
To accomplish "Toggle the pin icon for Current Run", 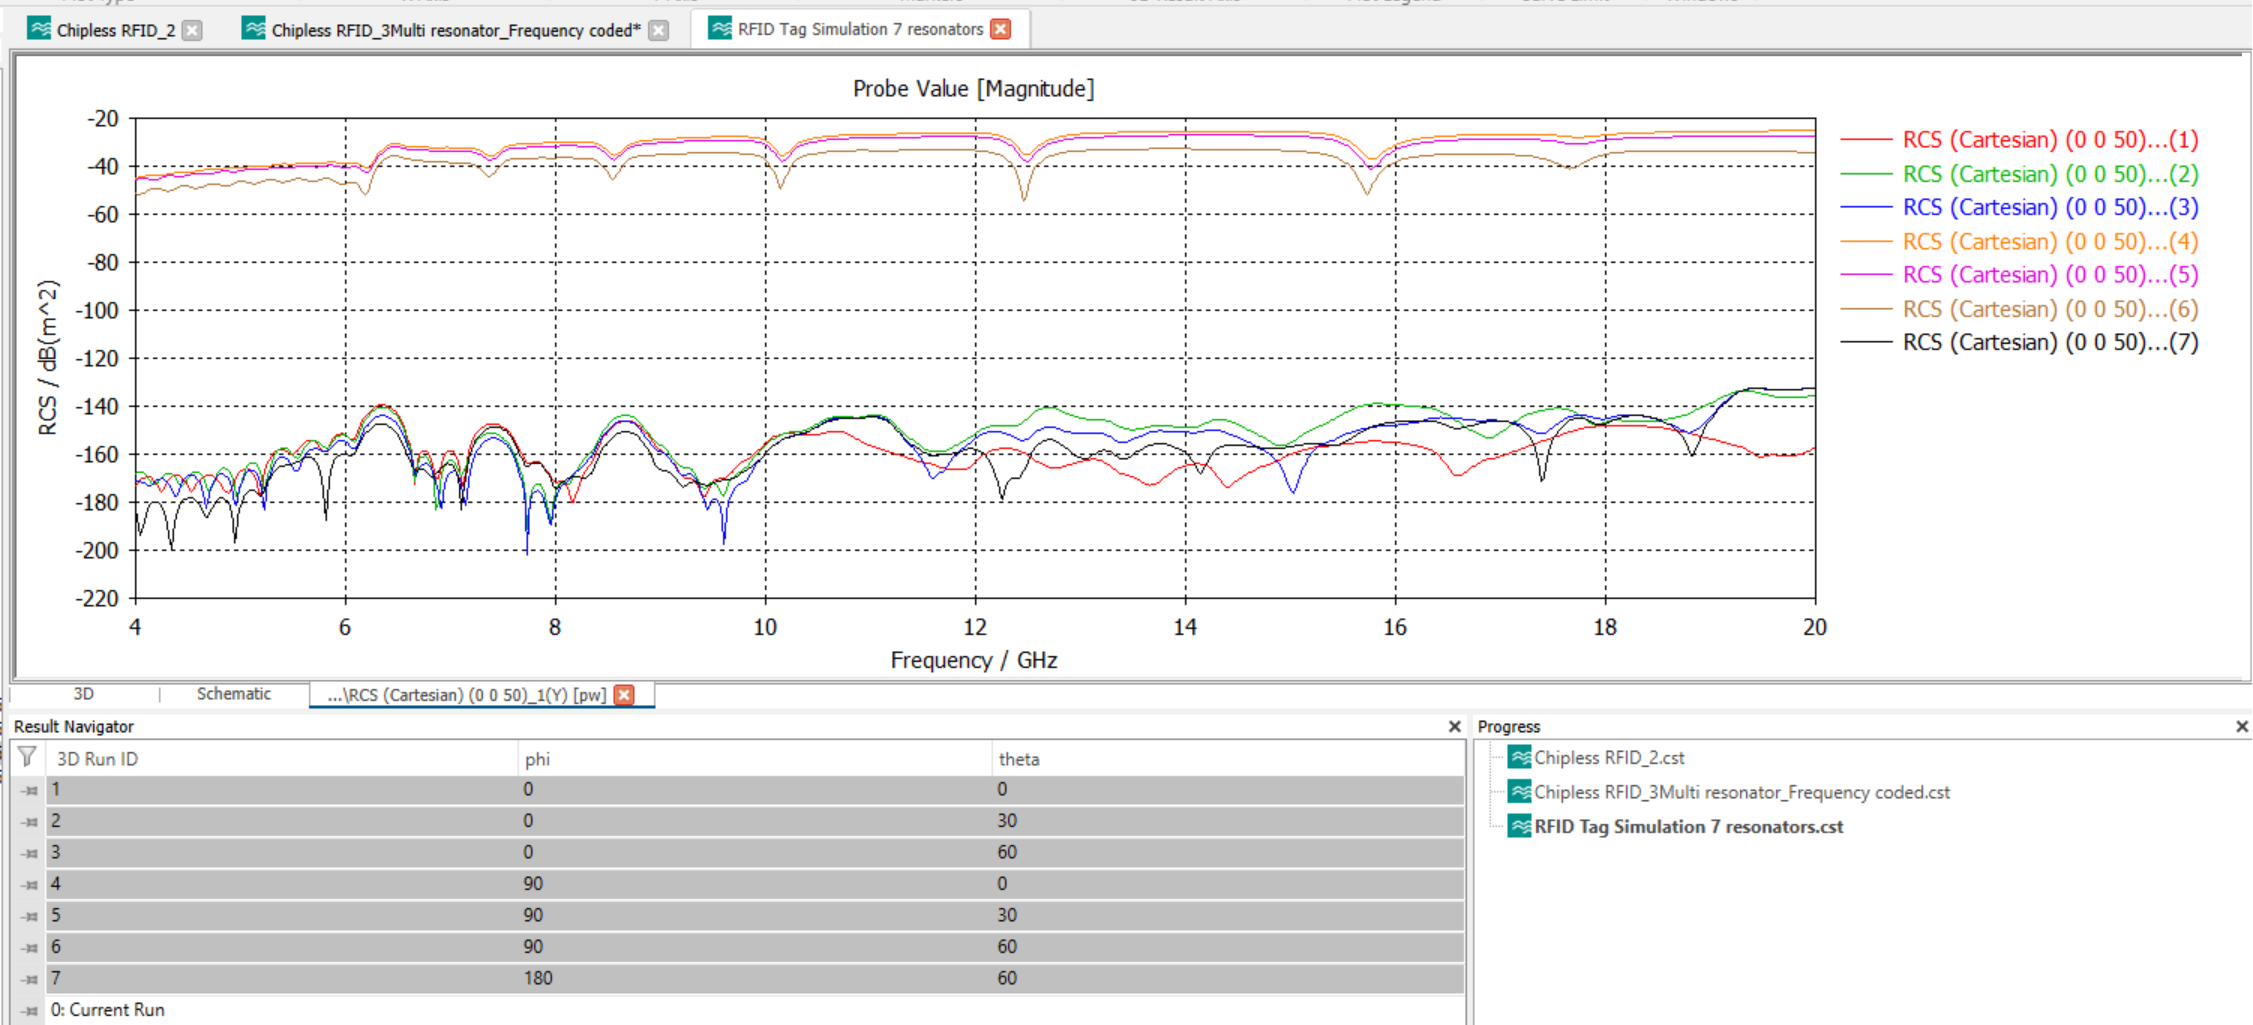I will point(30,1011).
